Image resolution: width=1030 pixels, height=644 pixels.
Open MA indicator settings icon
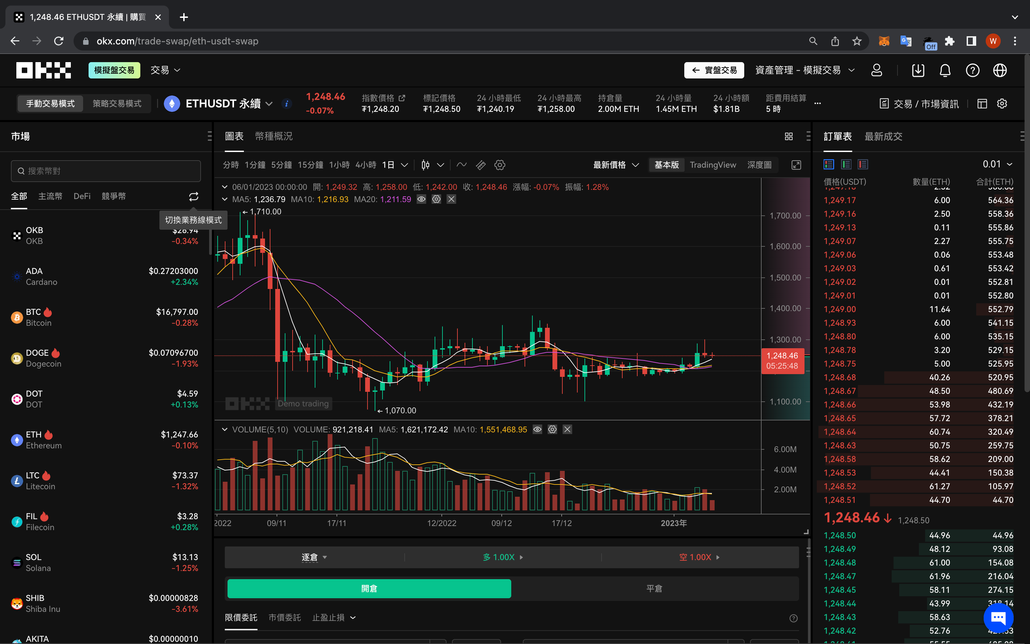pos(436,199)
